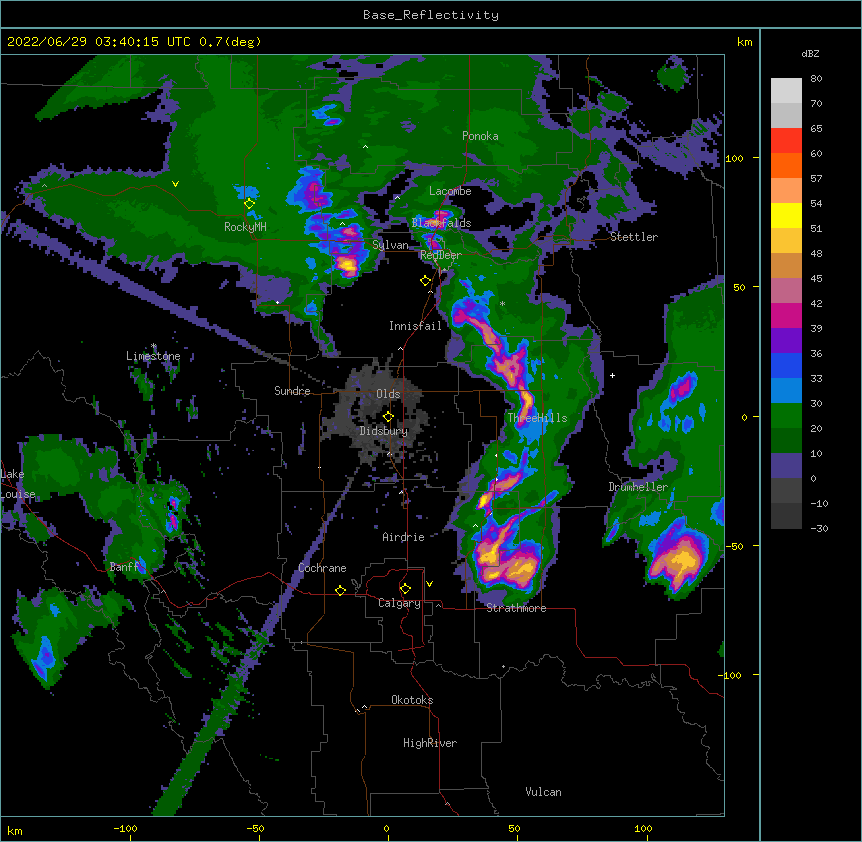Viewport: 862px width, 842px height.
Task: Click the 0 tick label on bottom axis
Action: pyautogui.click(x=386, y=829)
